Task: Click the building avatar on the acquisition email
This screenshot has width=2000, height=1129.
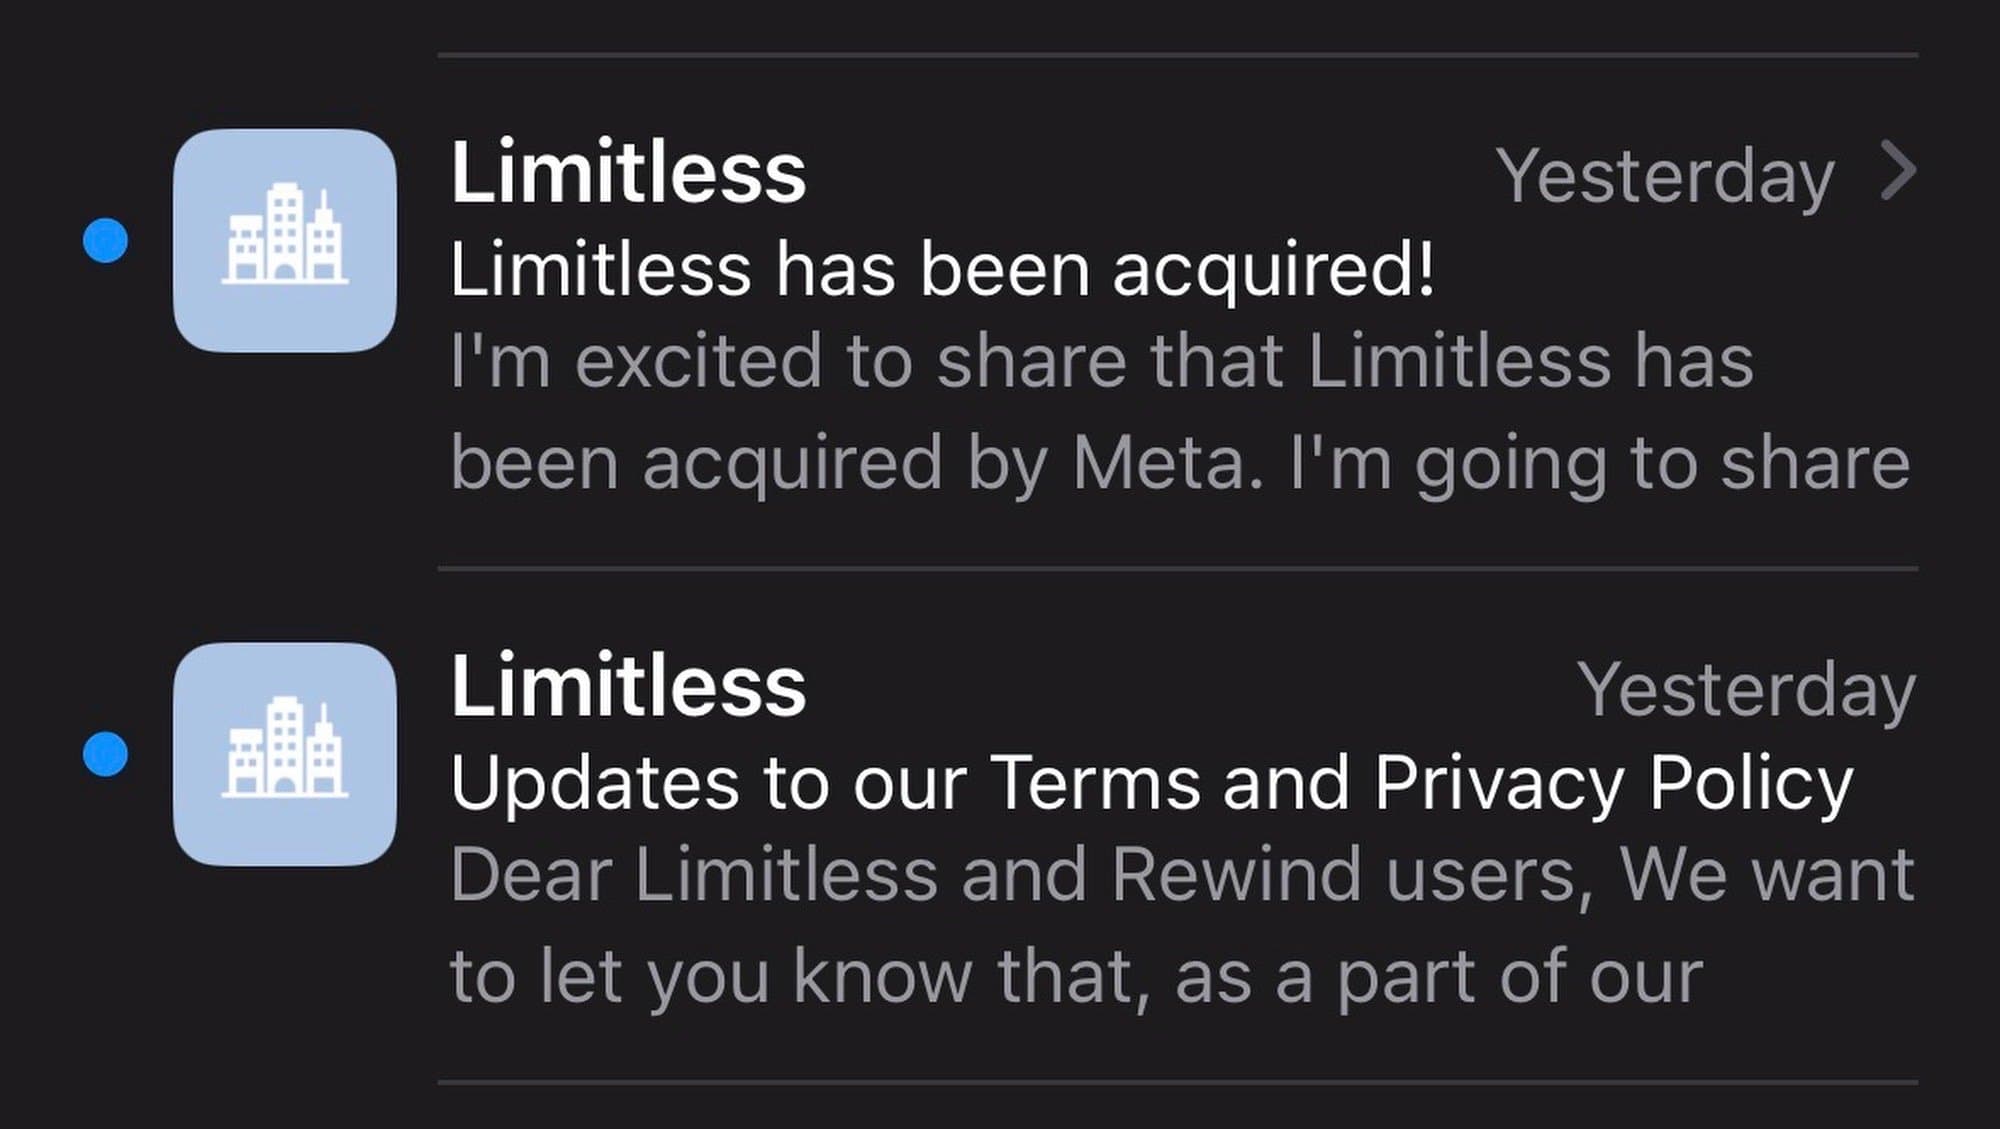Action: [284, 240]
